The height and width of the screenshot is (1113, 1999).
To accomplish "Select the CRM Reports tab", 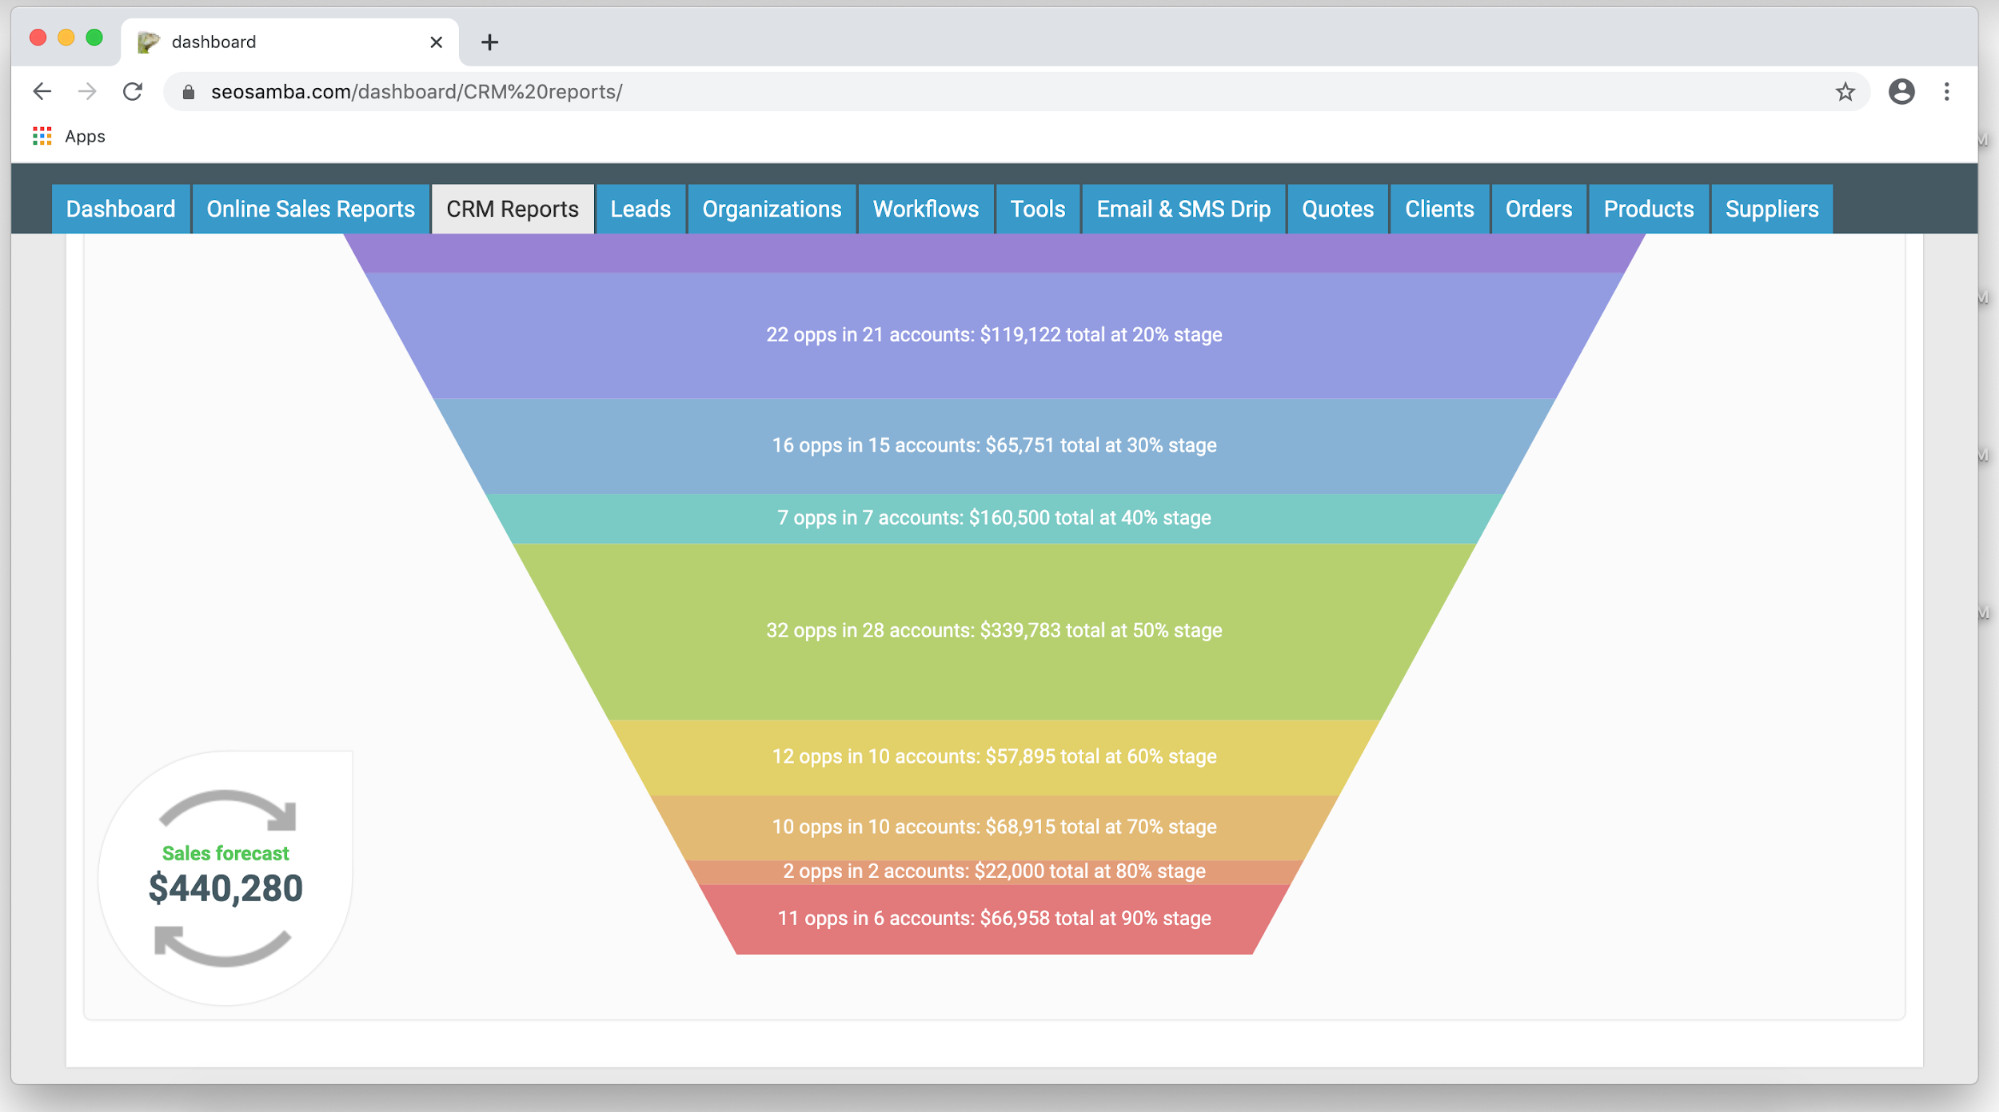I will (x=511, y=208).
